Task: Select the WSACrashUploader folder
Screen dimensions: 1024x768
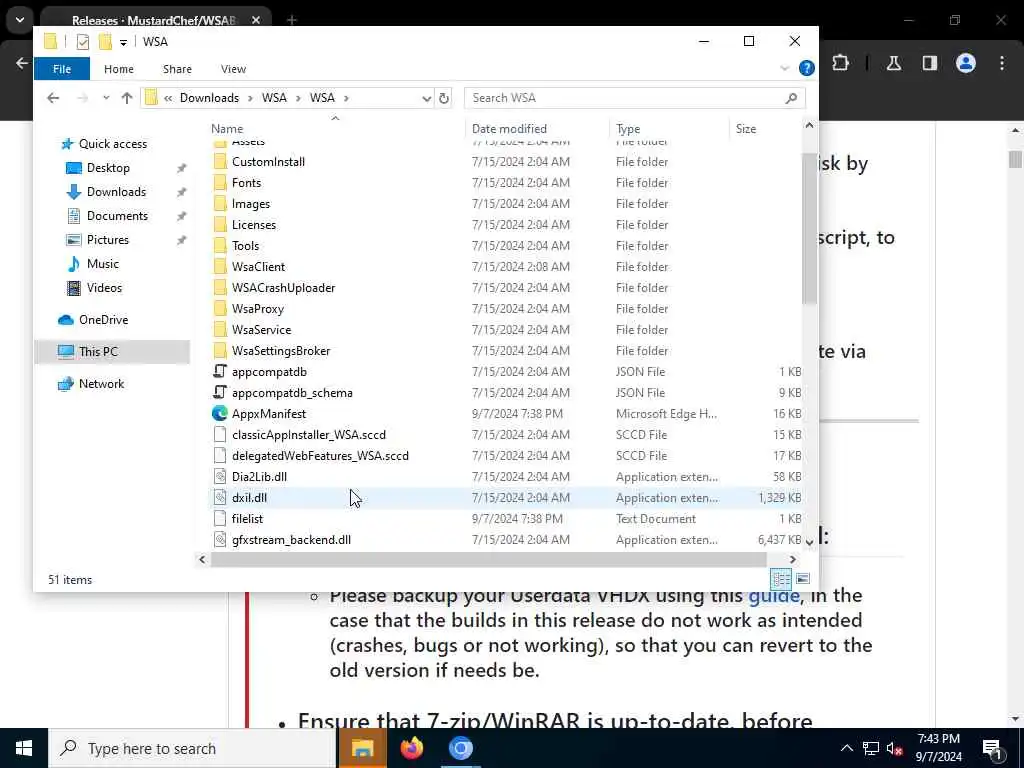Action: pyautogui.click(x=283, y=288)
